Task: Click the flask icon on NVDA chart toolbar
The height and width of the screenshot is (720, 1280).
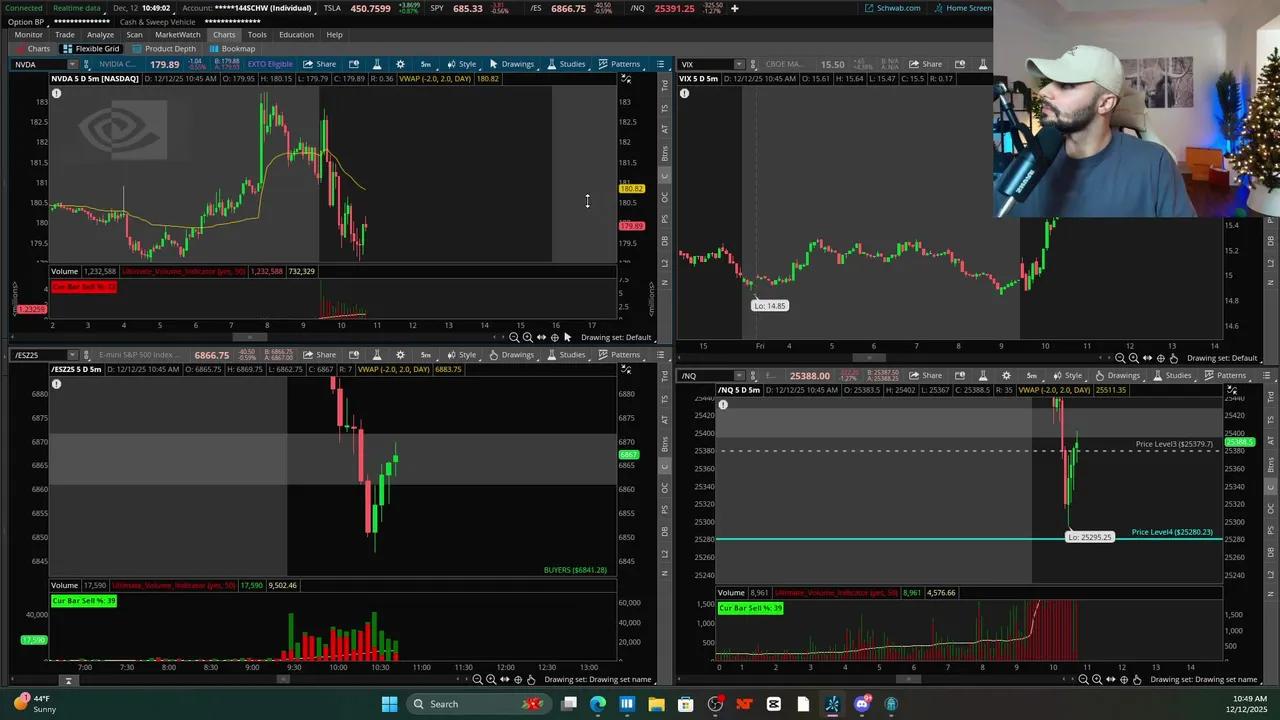Action: [377, 64]
